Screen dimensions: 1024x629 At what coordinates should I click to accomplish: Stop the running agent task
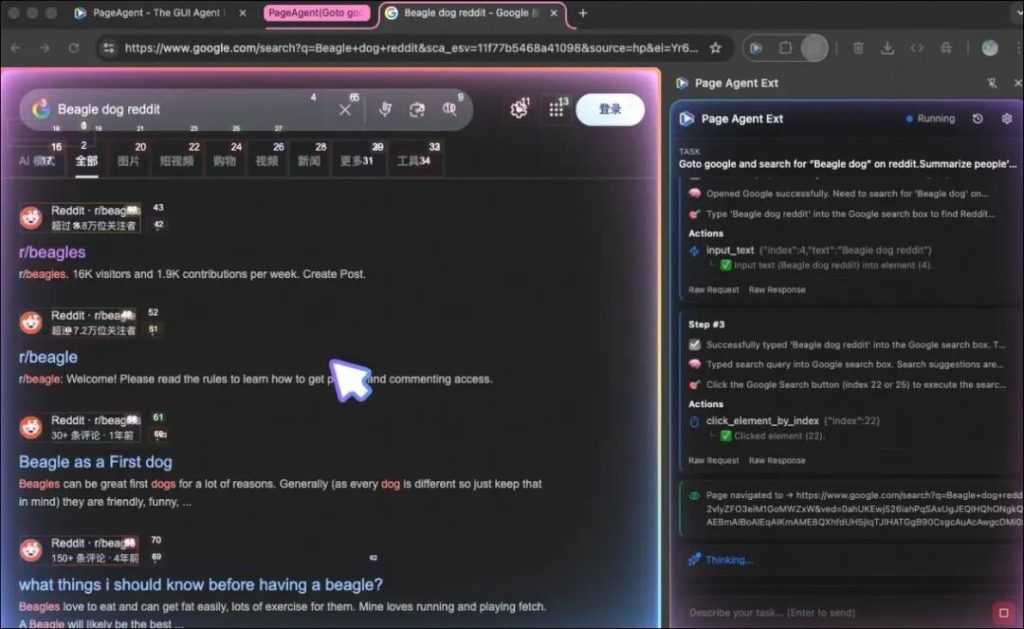click(x=1004, y=613)
